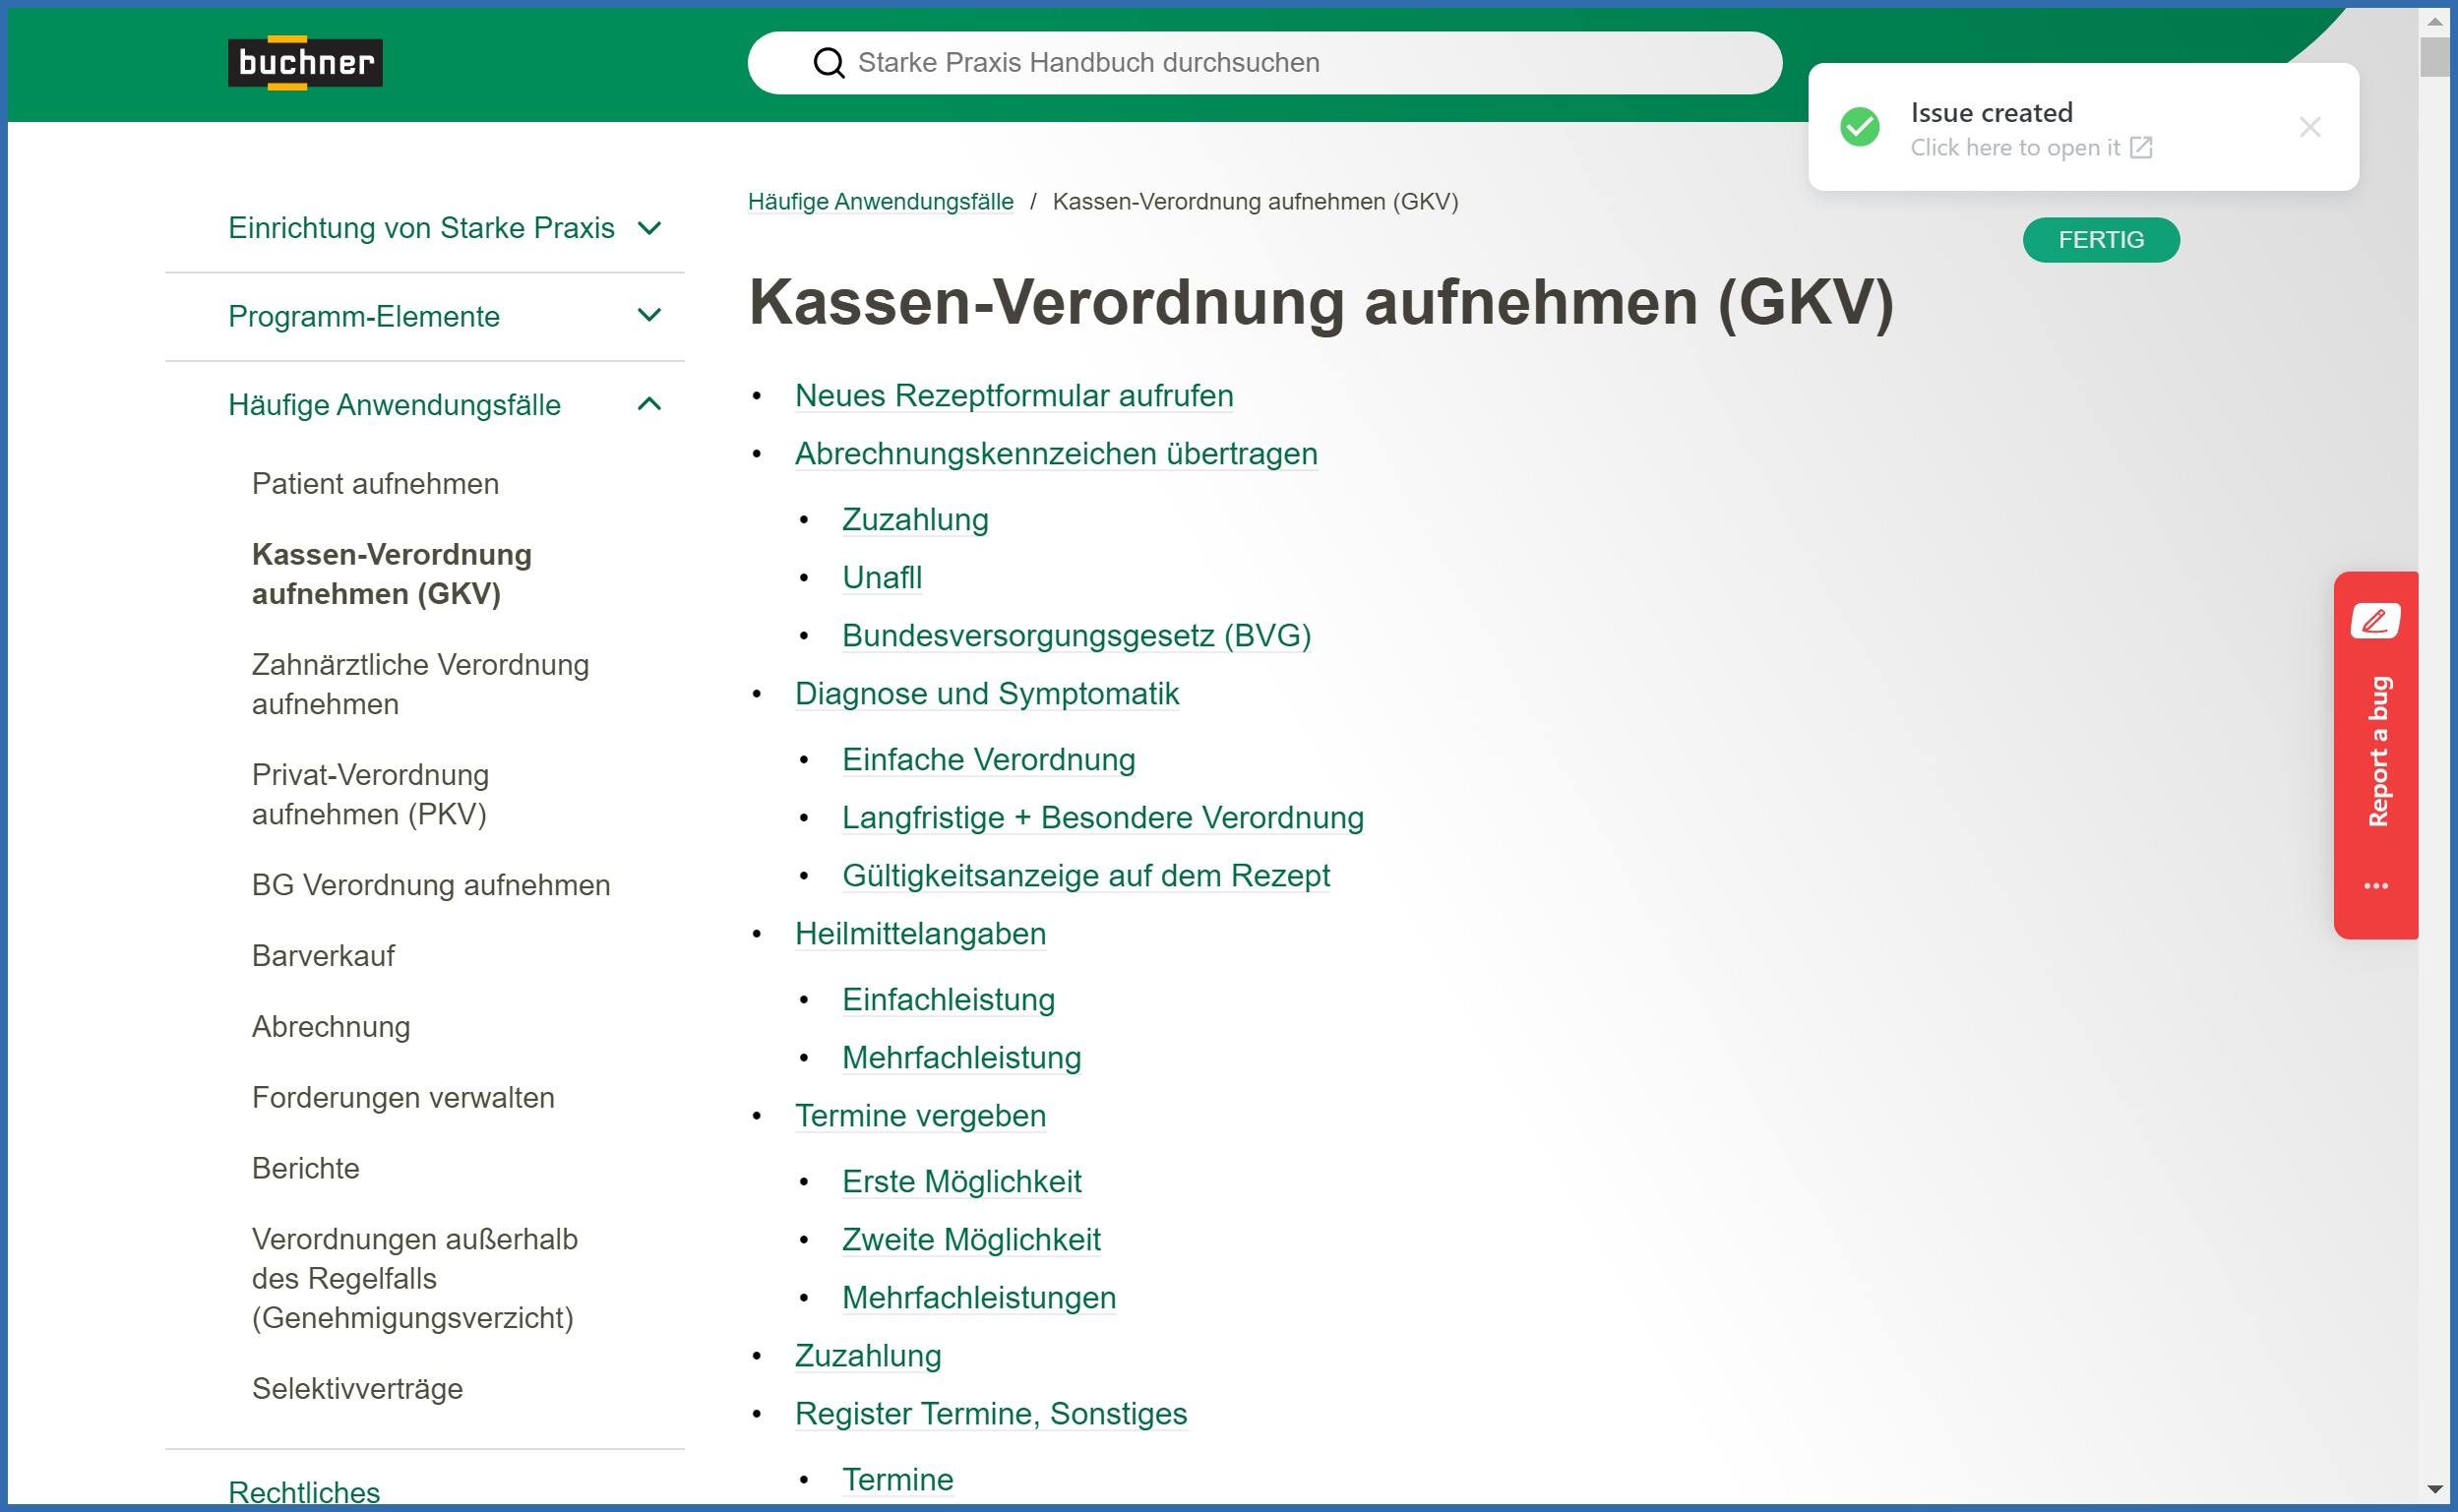Select the pencil icon on the Report a bug tab
2458x1512 pixels.
pyautogui.click(x=2376, y=621)
